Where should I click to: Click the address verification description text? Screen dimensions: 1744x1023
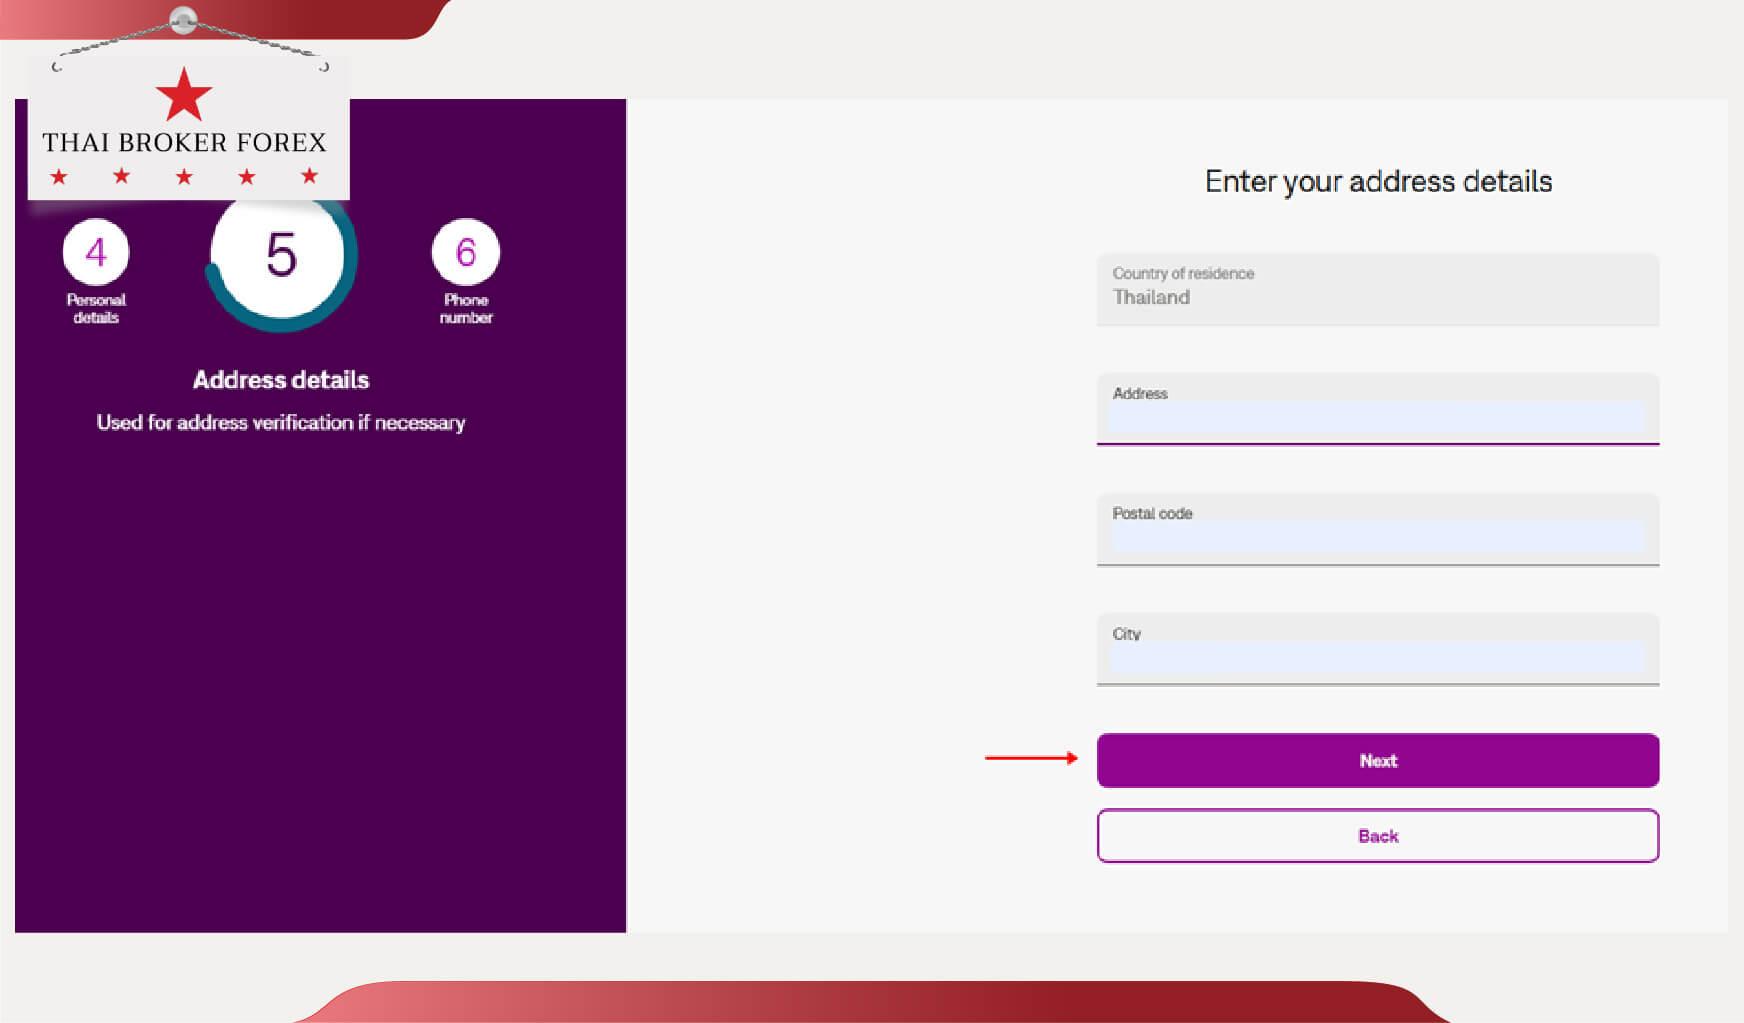(x=281, y=423)
